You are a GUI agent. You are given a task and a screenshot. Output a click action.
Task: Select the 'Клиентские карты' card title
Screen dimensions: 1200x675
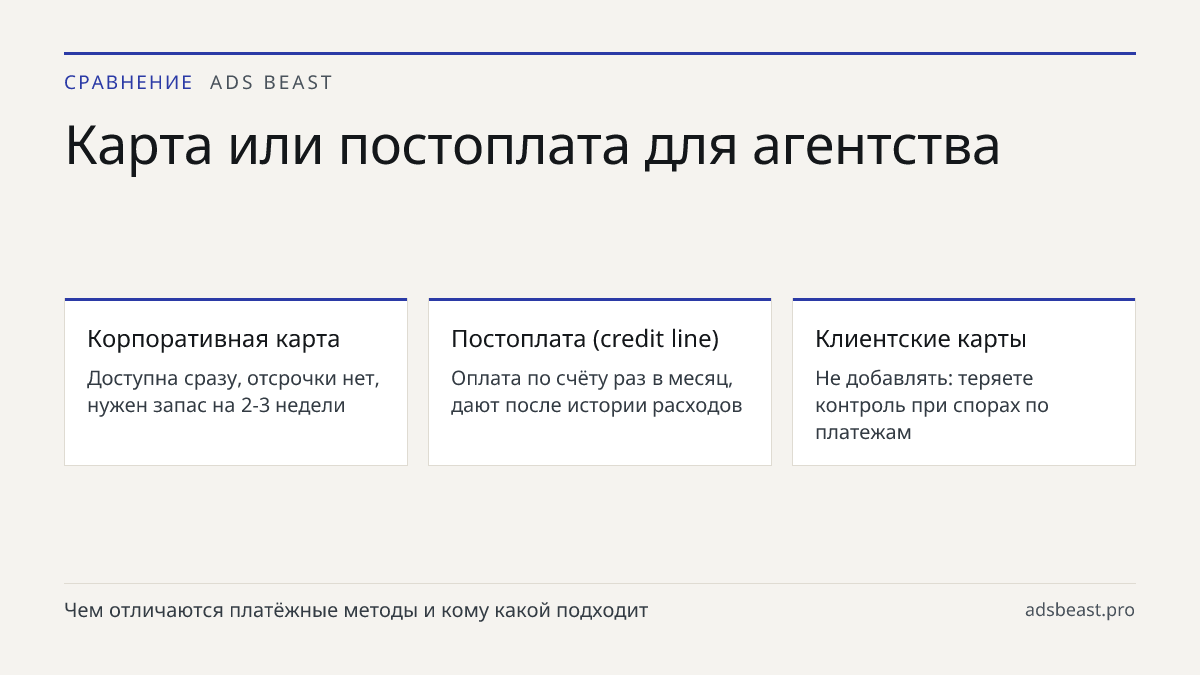click(921, 339)
